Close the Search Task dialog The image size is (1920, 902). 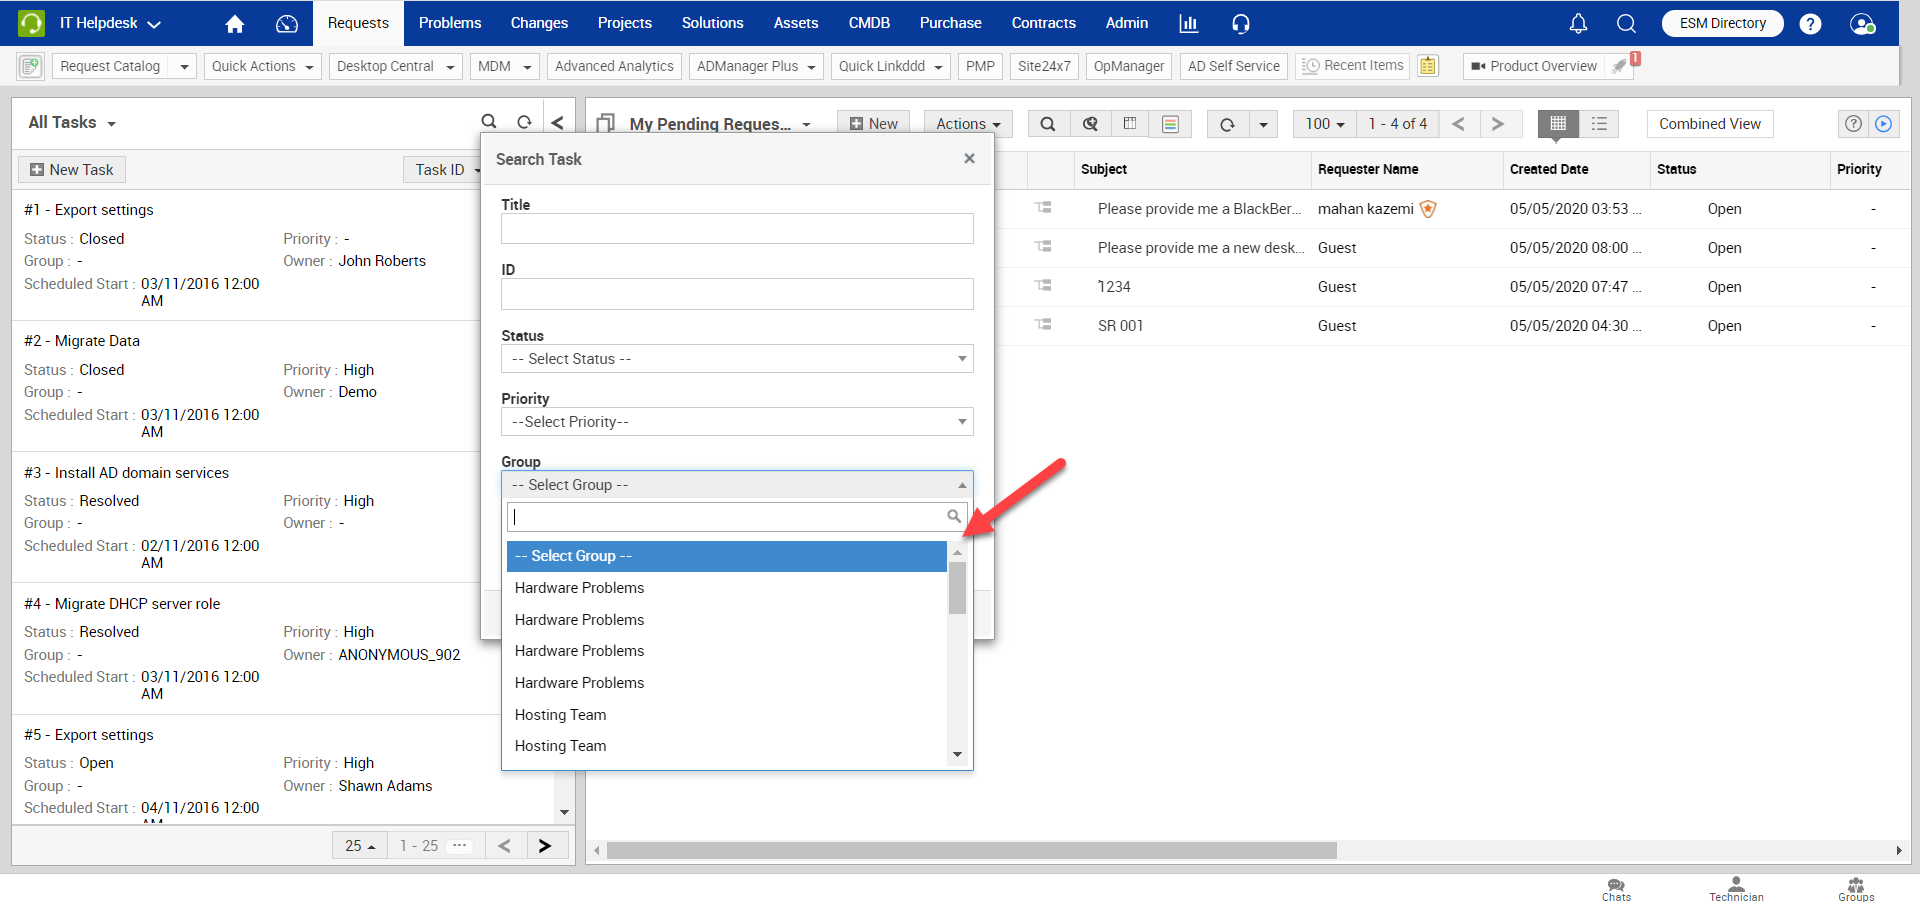[x=969, y=158]
